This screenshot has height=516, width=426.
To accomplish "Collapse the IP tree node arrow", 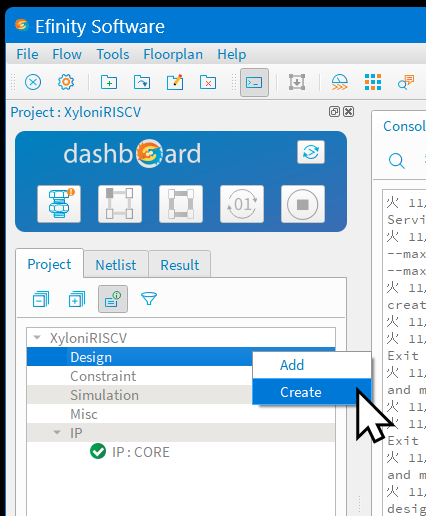I will [57, 433].
